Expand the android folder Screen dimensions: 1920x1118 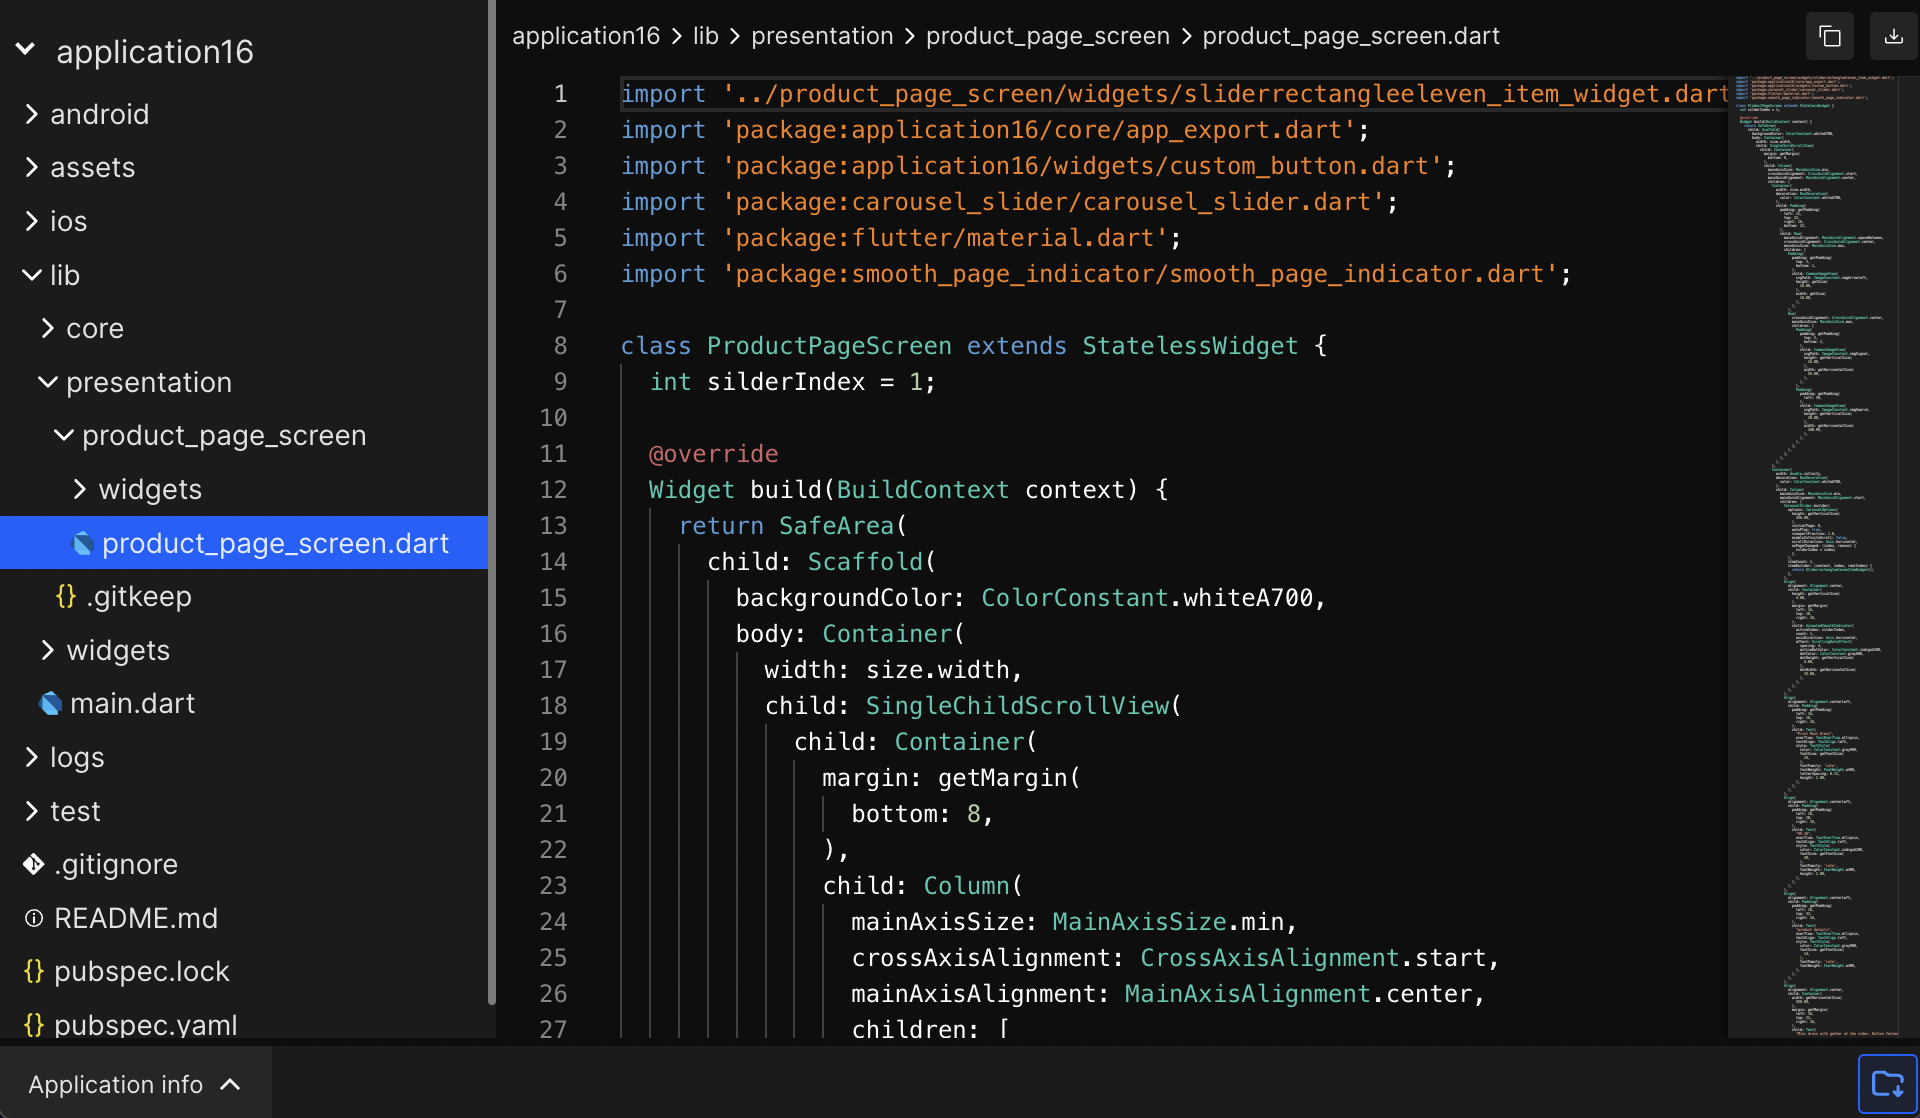tap(32, 114)
